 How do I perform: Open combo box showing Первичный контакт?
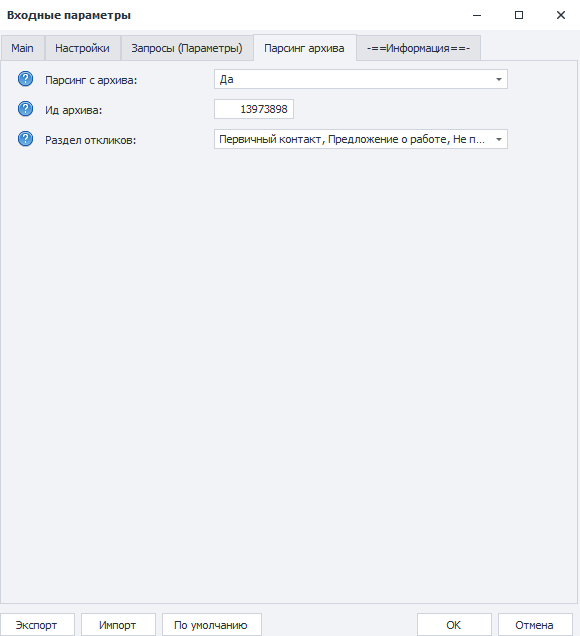coord(361,140)
